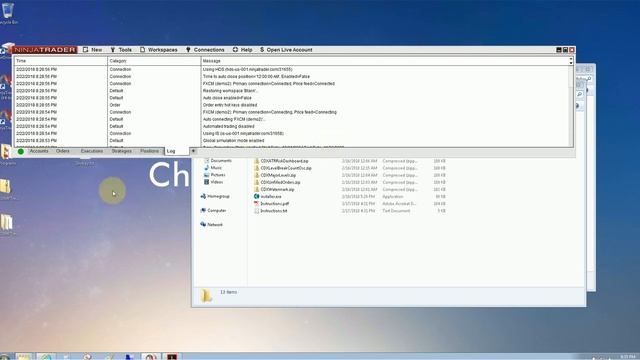Open the New menu in NinjaTrader
The width and height of the screenshot is (640, 360).
pyautogui.click(x=93, y=50)
